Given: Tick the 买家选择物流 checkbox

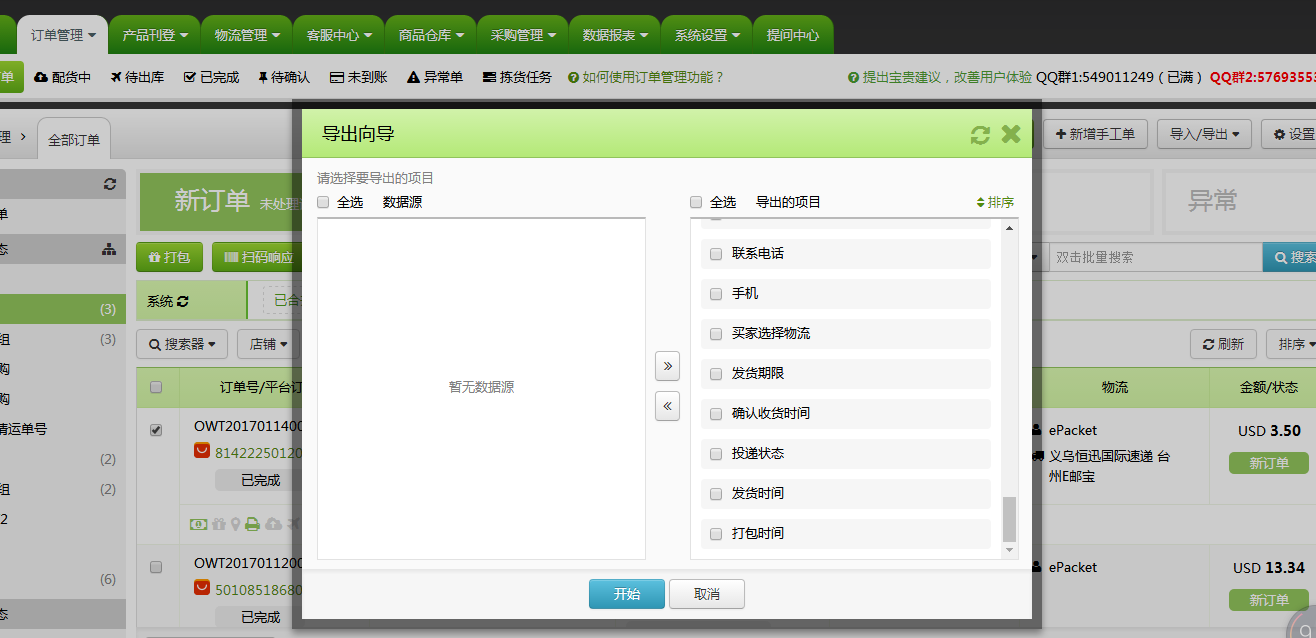Looking at the screenshot, I should click(x=716, y=334).
